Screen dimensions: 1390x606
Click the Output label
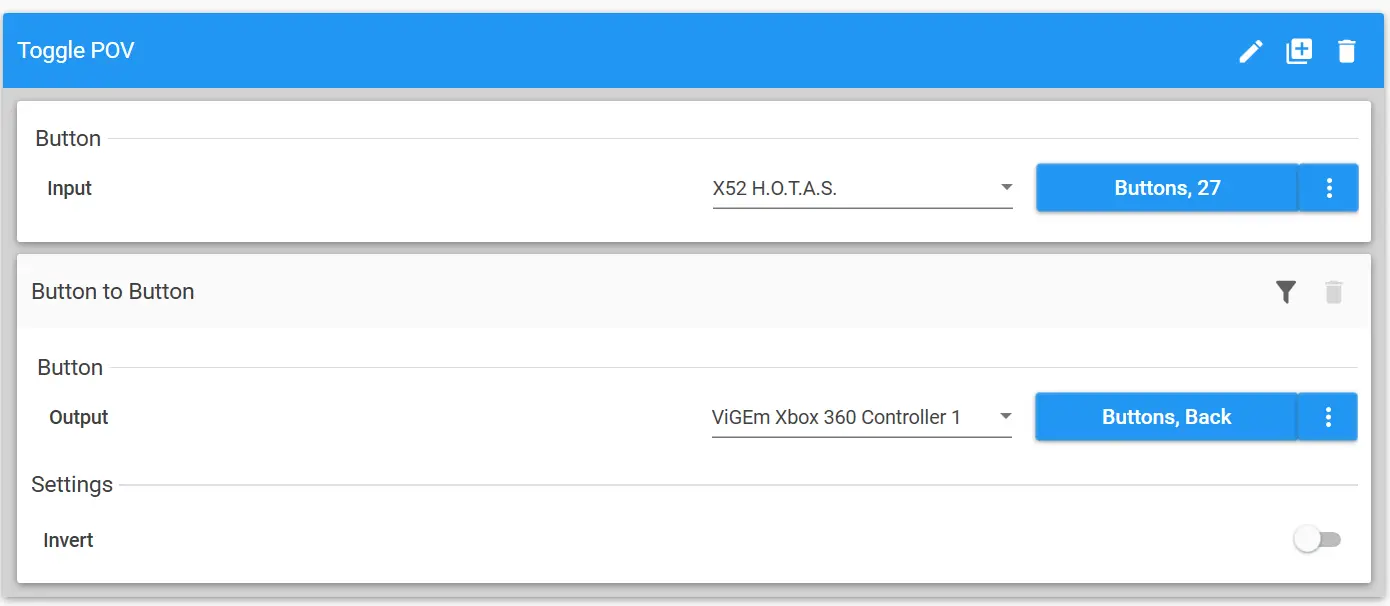pyautogui.click(x=78, y=417)
